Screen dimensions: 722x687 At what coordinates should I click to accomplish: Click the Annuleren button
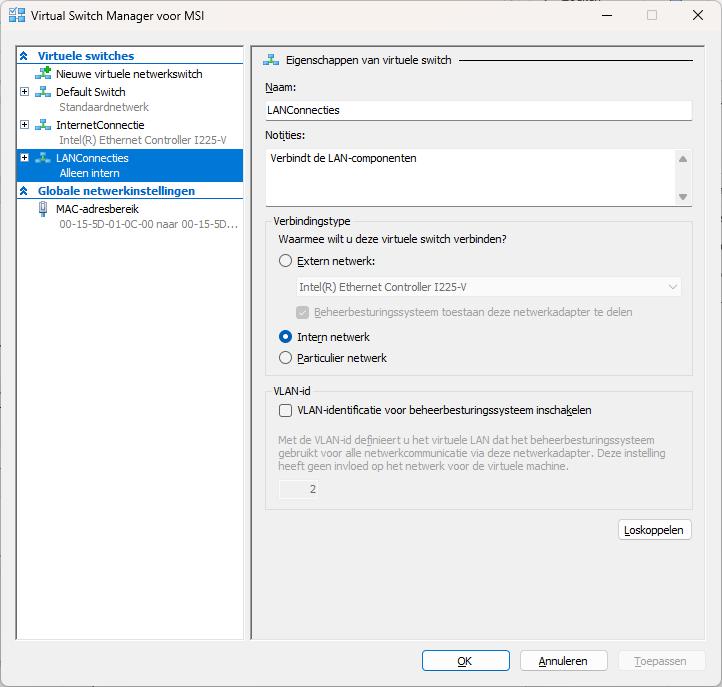pos(563,661)
